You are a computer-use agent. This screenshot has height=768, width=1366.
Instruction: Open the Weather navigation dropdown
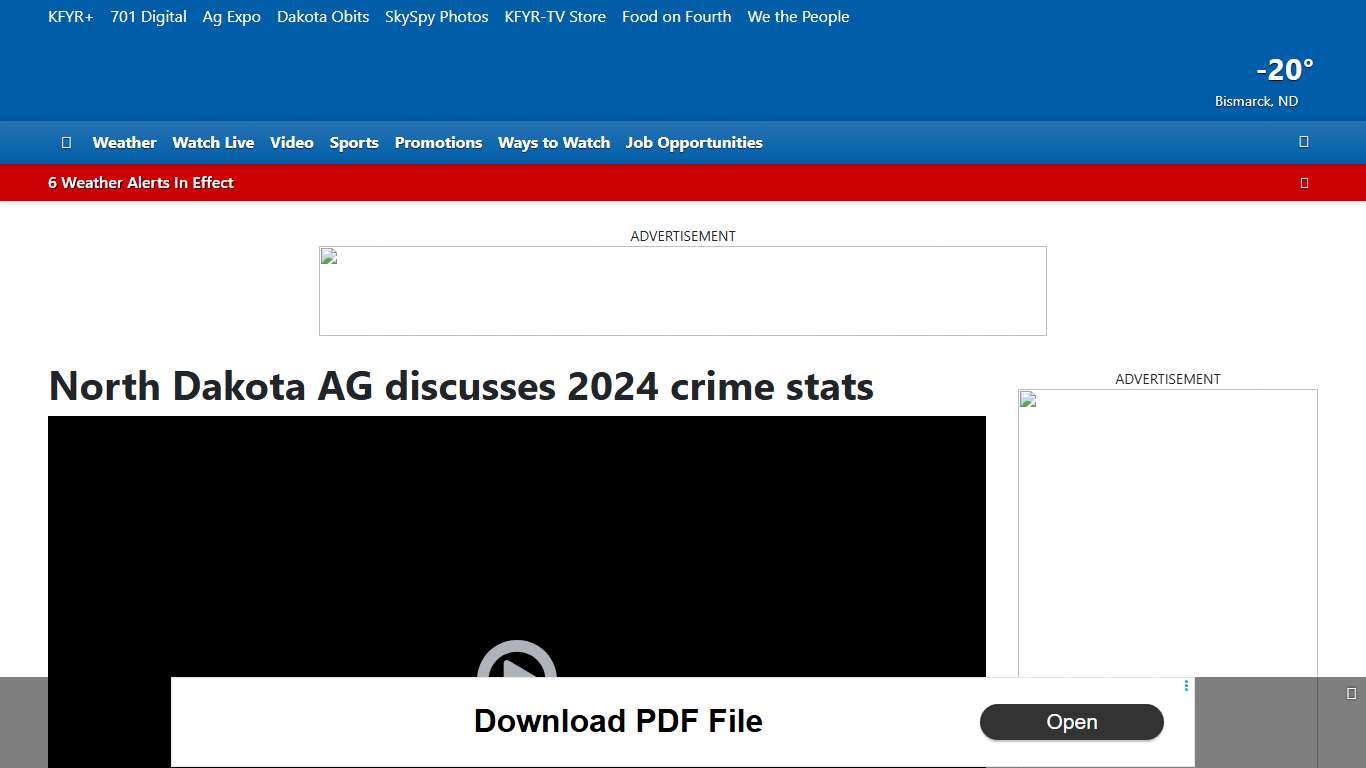[x=124, y=142]
